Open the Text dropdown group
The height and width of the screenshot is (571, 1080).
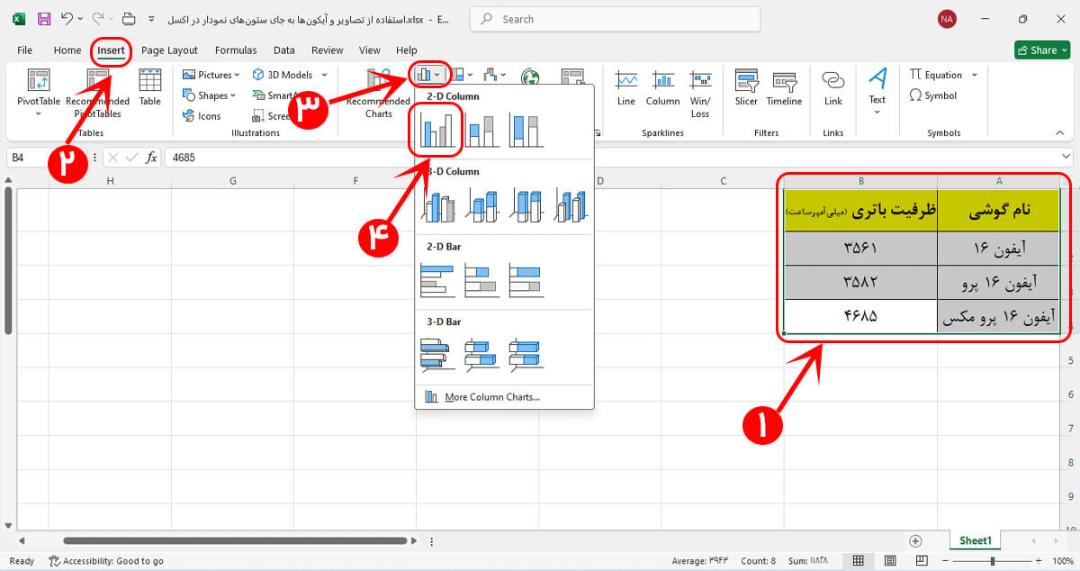(x=877, y=91)
